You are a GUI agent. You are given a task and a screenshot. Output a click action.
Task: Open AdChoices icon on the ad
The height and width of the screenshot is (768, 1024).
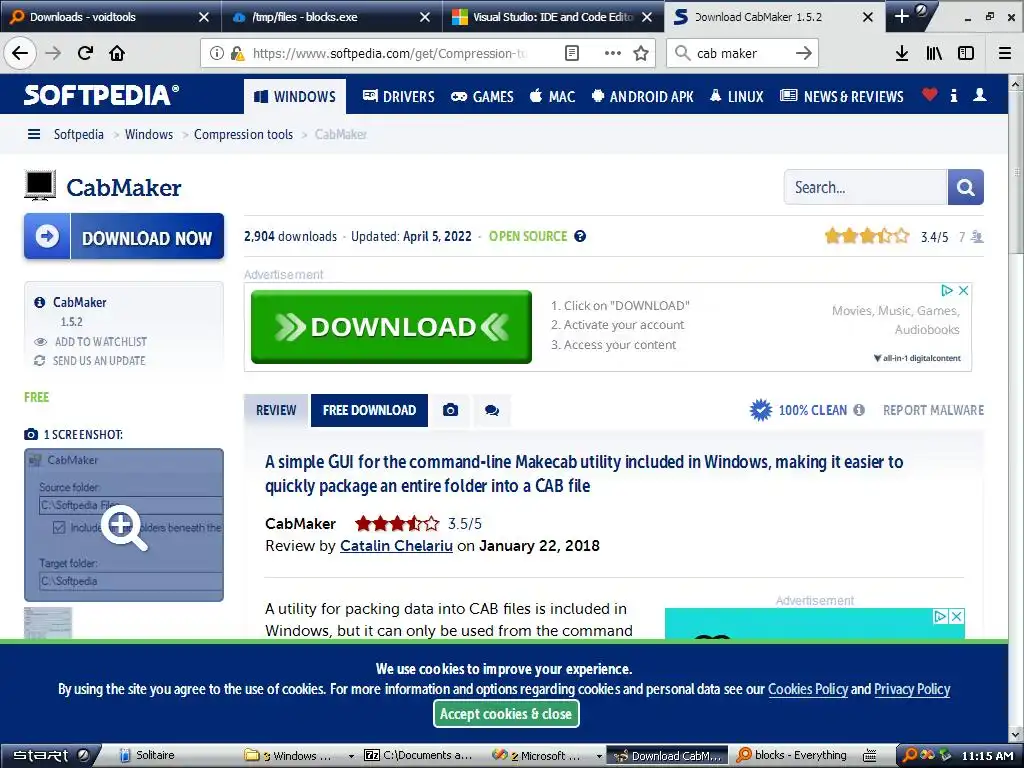[x=946, y=290]
